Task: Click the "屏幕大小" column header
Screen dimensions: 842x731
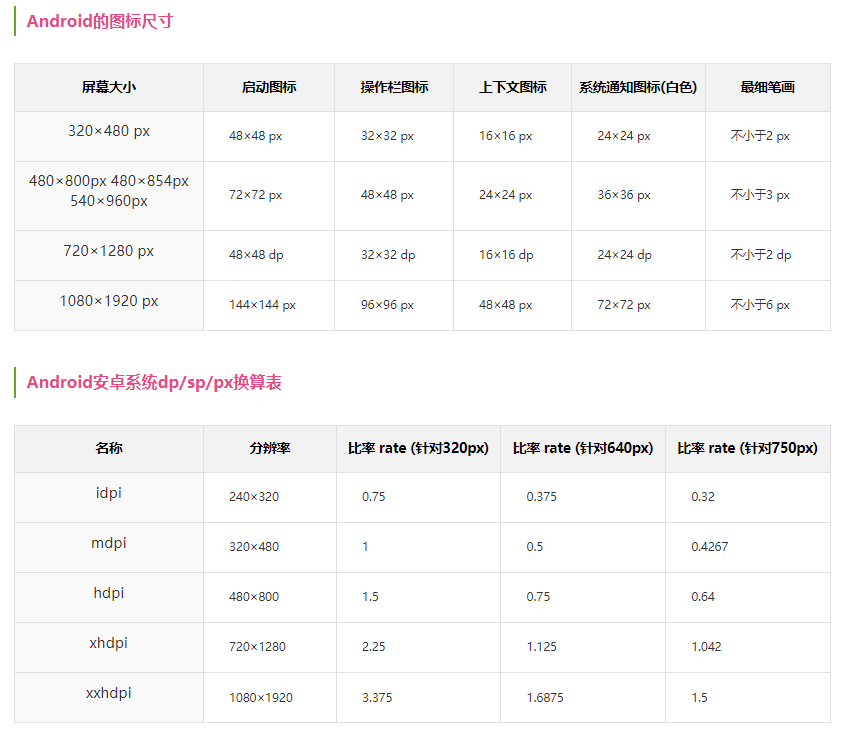Action: coord(109,87)
